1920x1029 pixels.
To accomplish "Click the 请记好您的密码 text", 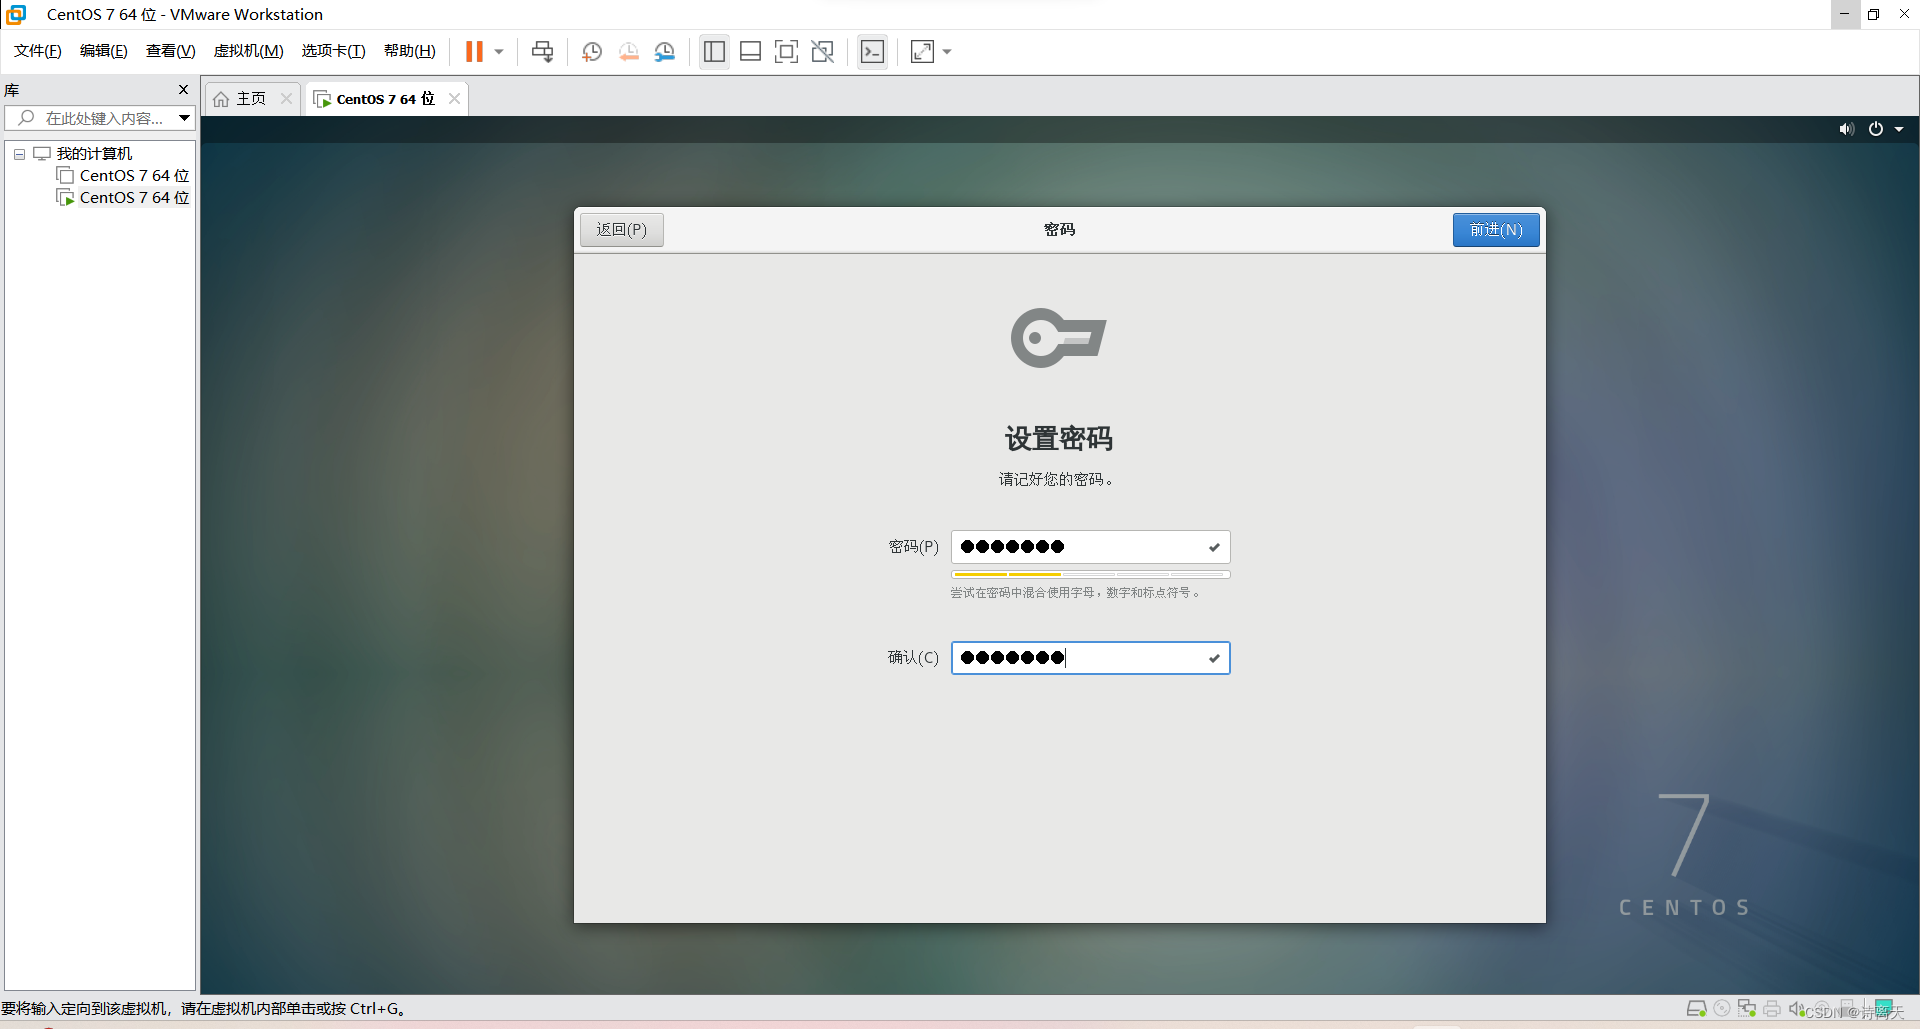I will pyautogui.click(x=1056, y=480).
